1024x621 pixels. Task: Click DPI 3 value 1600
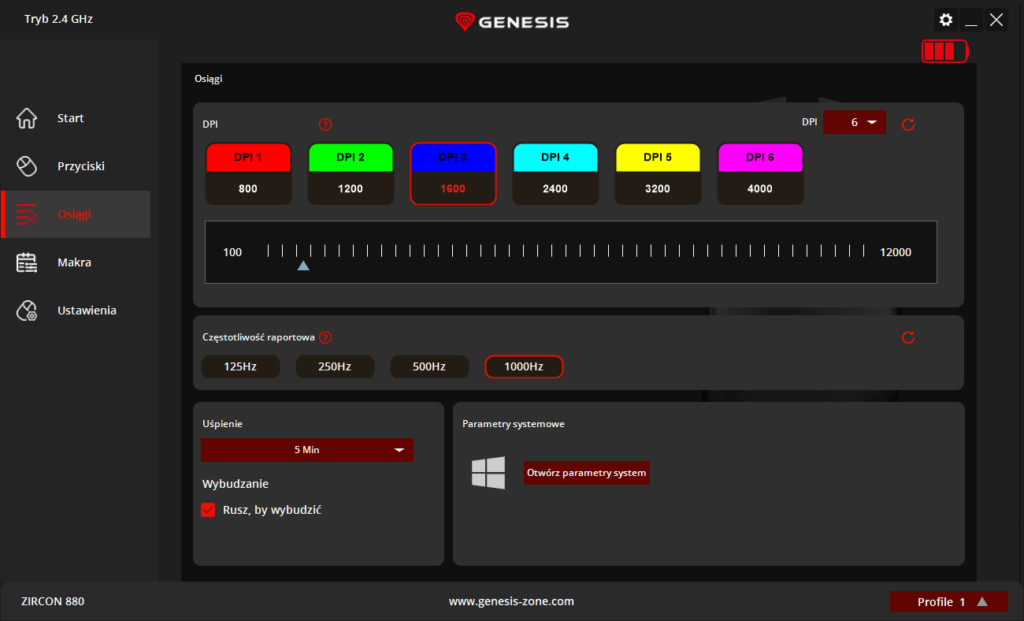click(x=453, y=189)
